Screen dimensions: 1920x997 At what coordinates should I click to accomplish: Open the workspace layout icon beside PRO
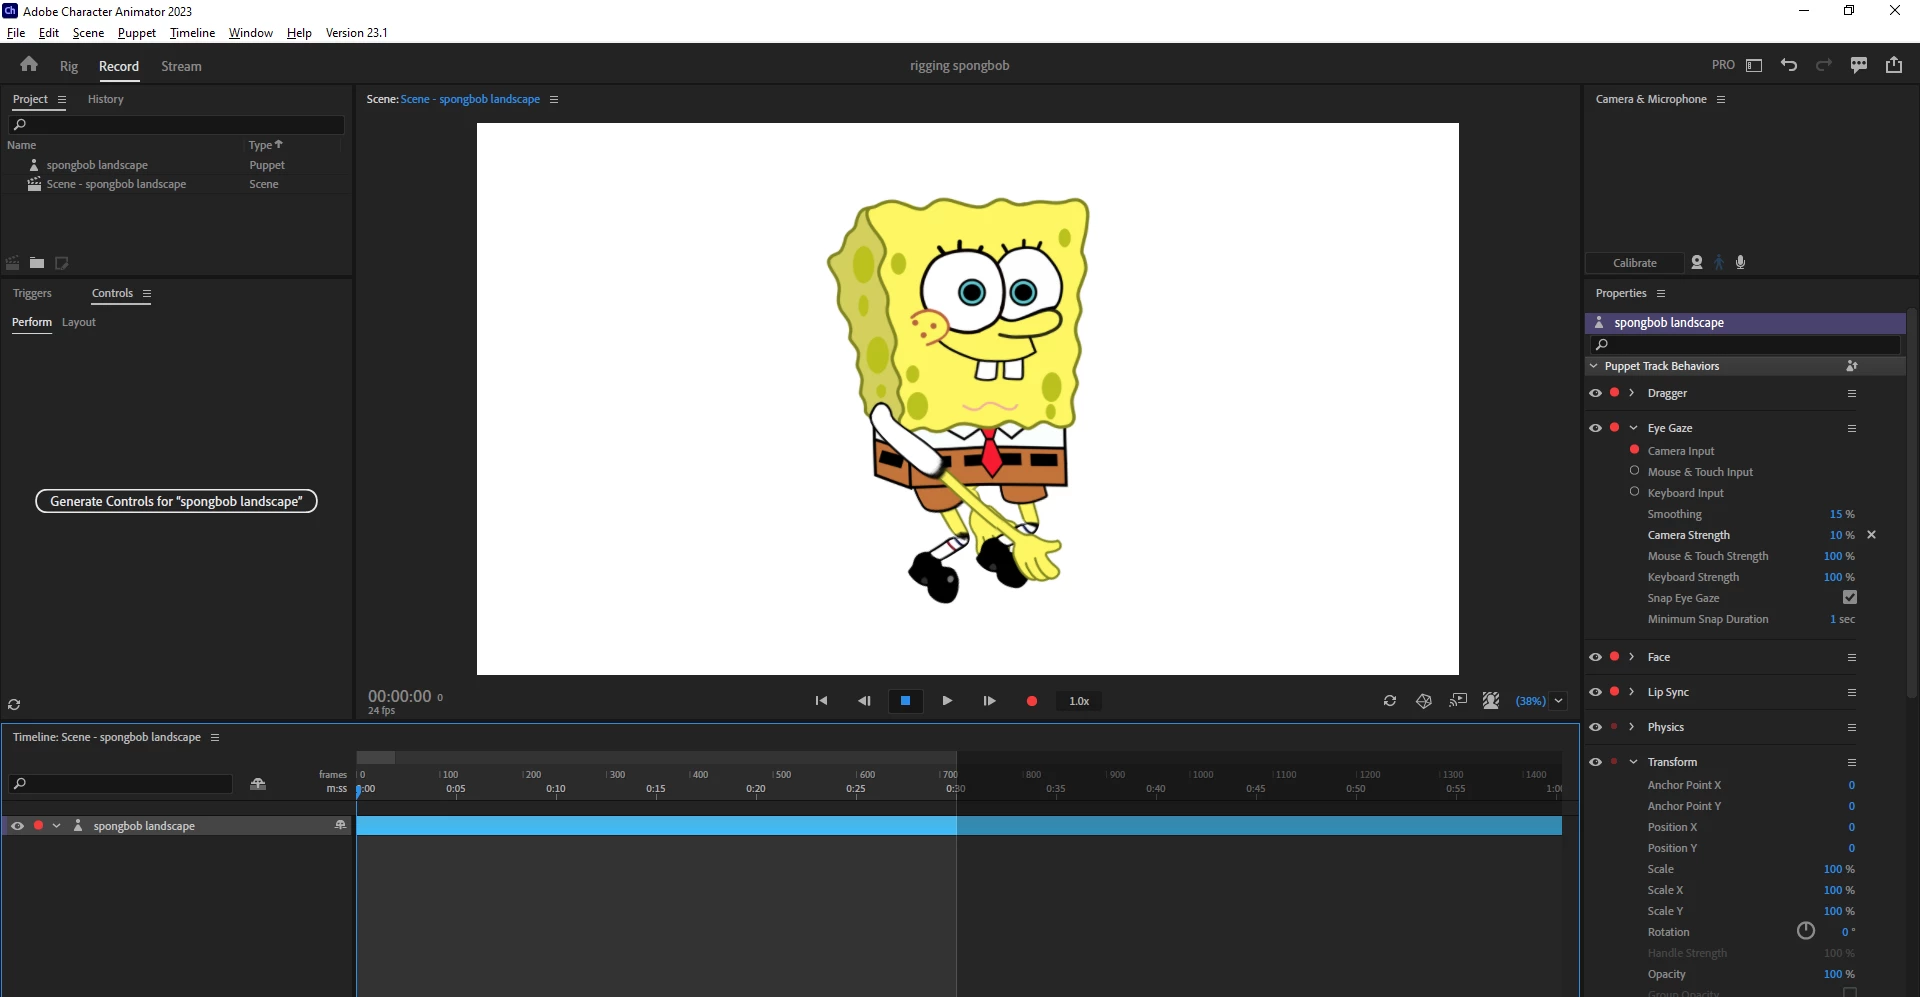pos(1754,65)
